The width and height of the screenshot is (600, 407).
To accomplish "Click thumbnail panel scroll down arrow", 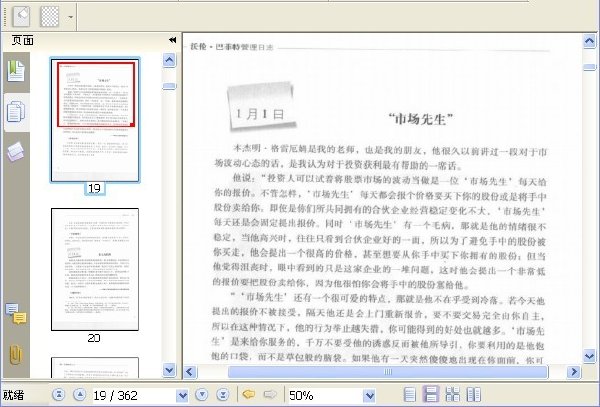I will (169, 370).
